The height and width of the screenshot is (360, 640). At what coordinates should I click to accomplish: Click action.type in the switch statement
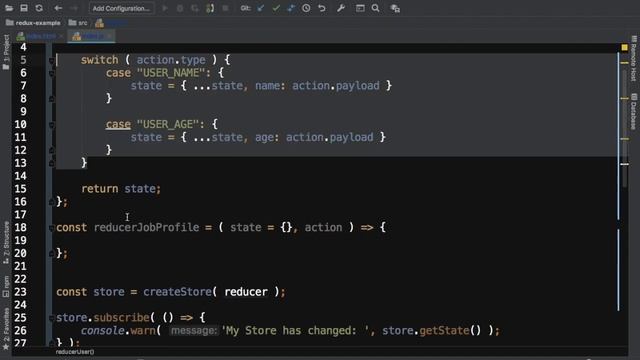click(171, 60)
